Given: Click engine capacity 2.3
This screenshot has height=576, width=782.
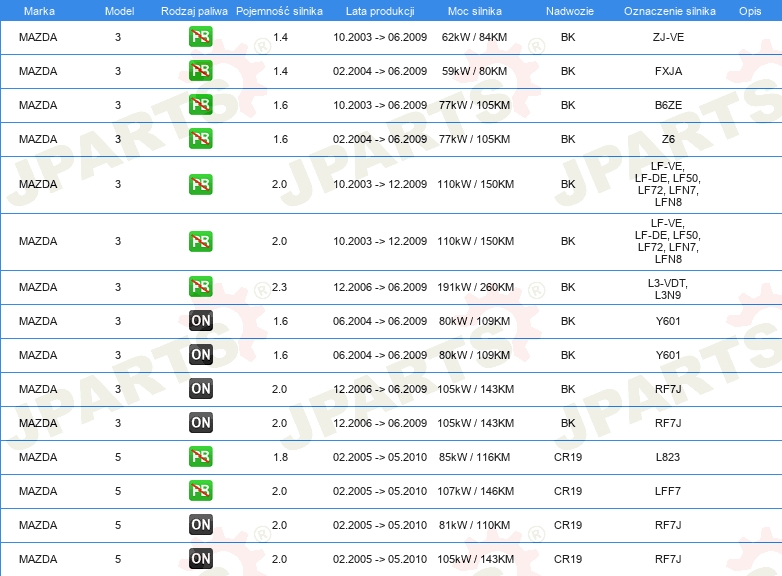Looking at the screenshot, I should pos(279,287).
